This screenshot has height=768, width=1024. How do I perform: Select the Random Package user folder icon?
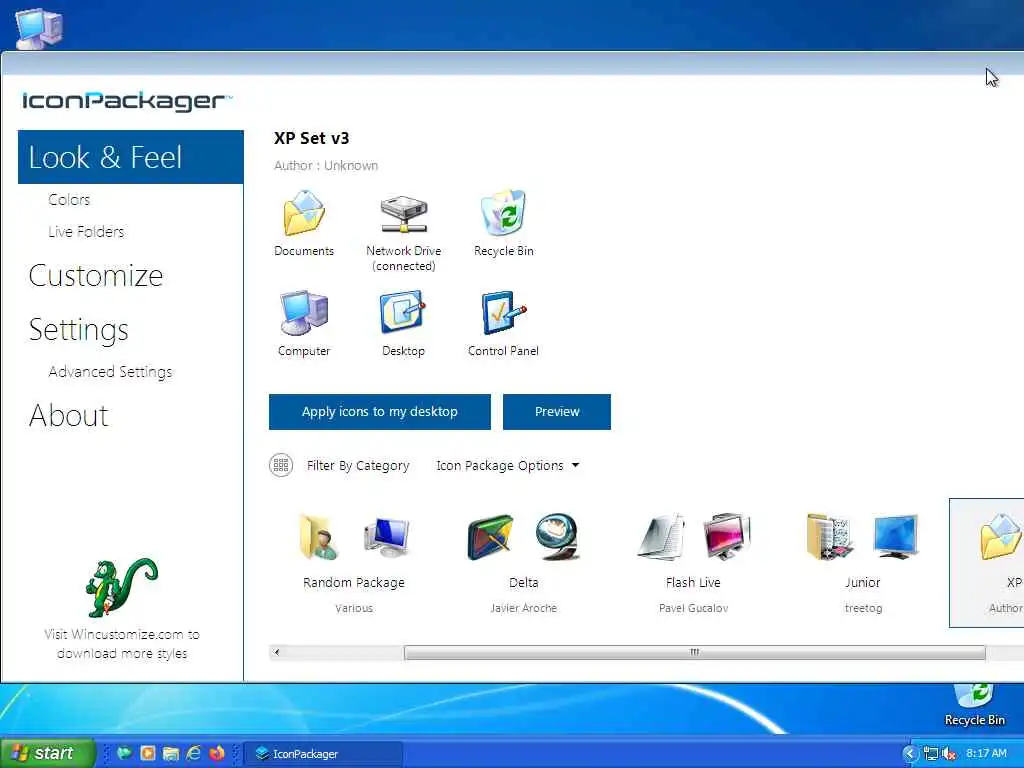(x=319, y=537)
